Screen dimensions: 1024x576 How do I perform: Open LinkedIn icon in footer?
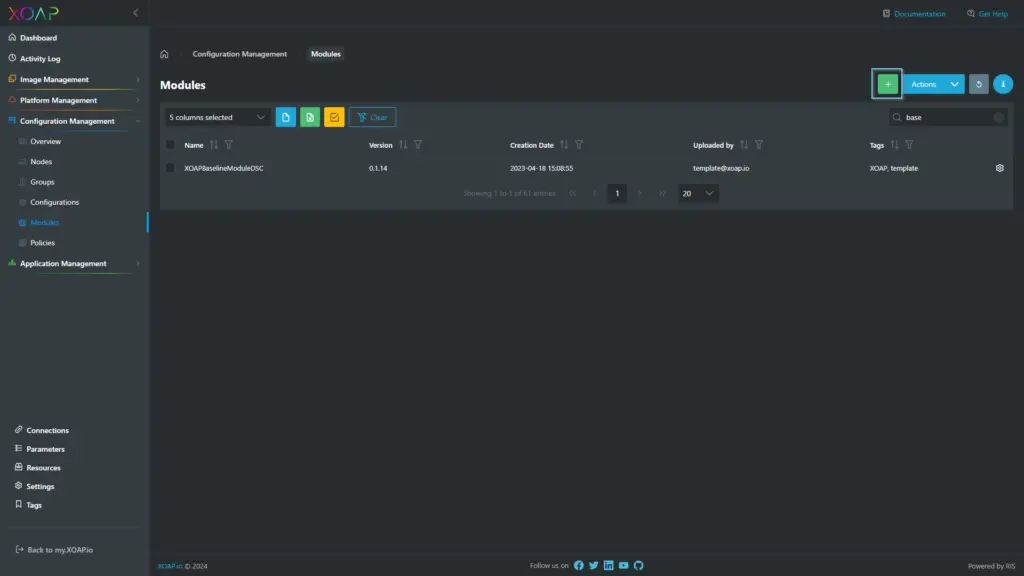click(609, 566)
